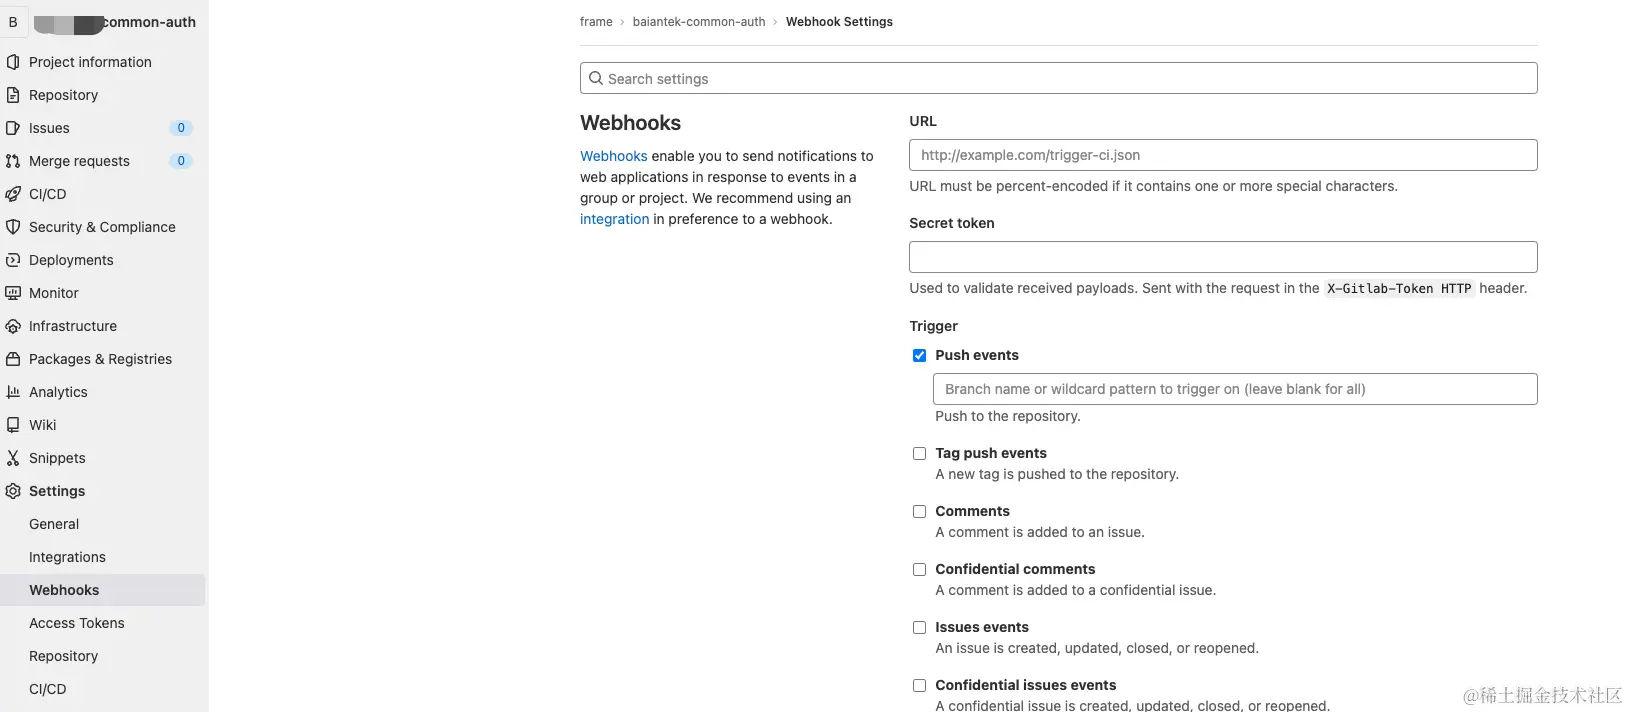Viewport: 1629px width, 712px height.
Task: Go to Access Tokens settings
Action: [77, 623]
